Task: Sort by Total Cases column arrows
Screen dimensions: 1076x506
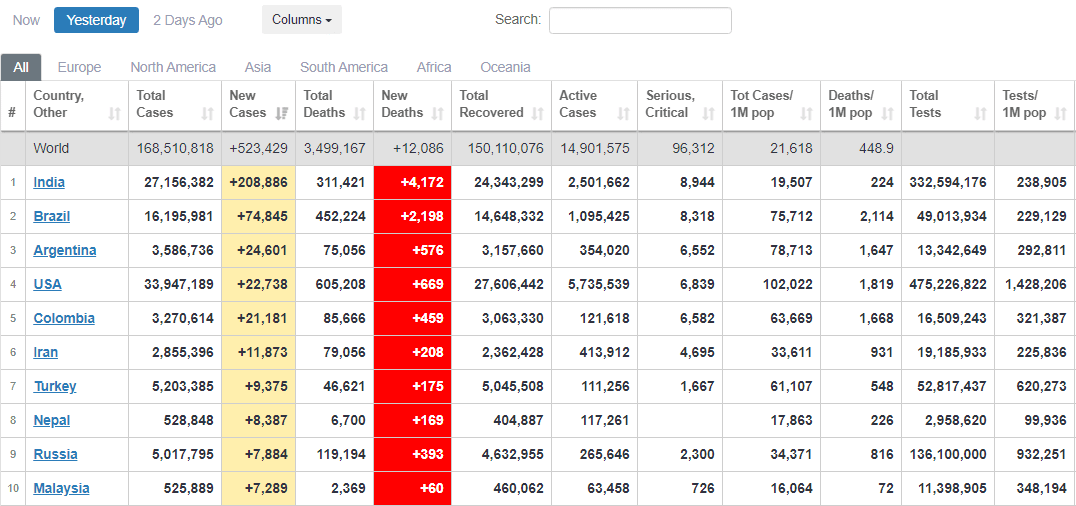Action: click(x=208, y=114)
